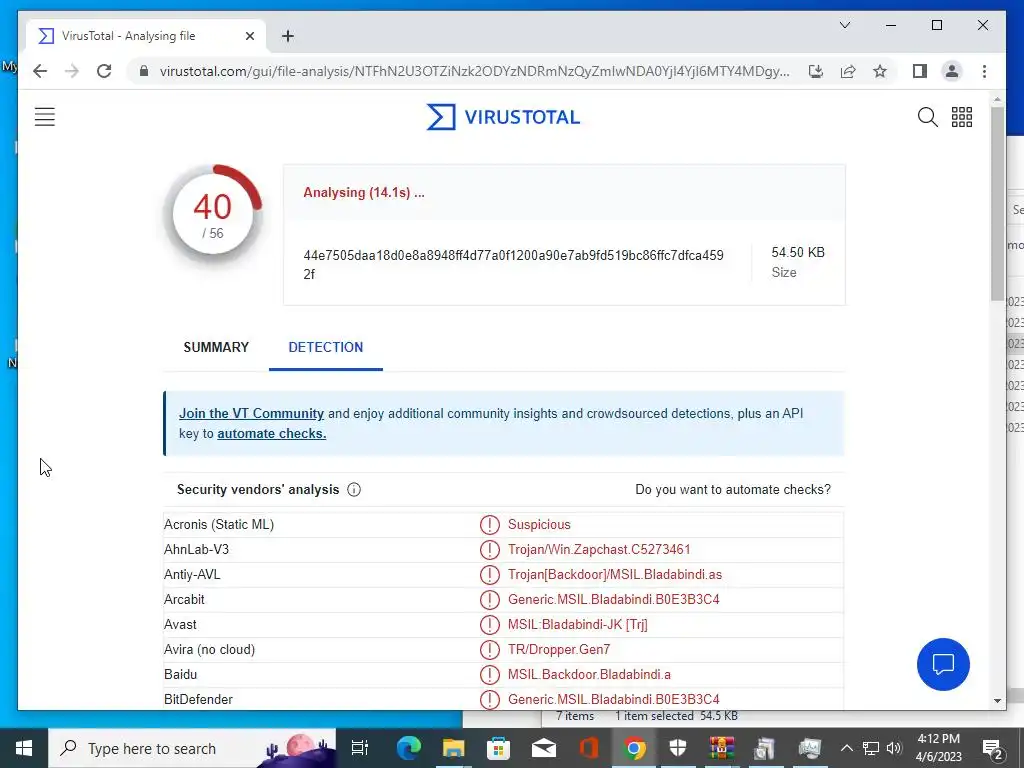Click the address bar URL field
This screenshot has width=1024, height=768.
[x=474, y=71]
